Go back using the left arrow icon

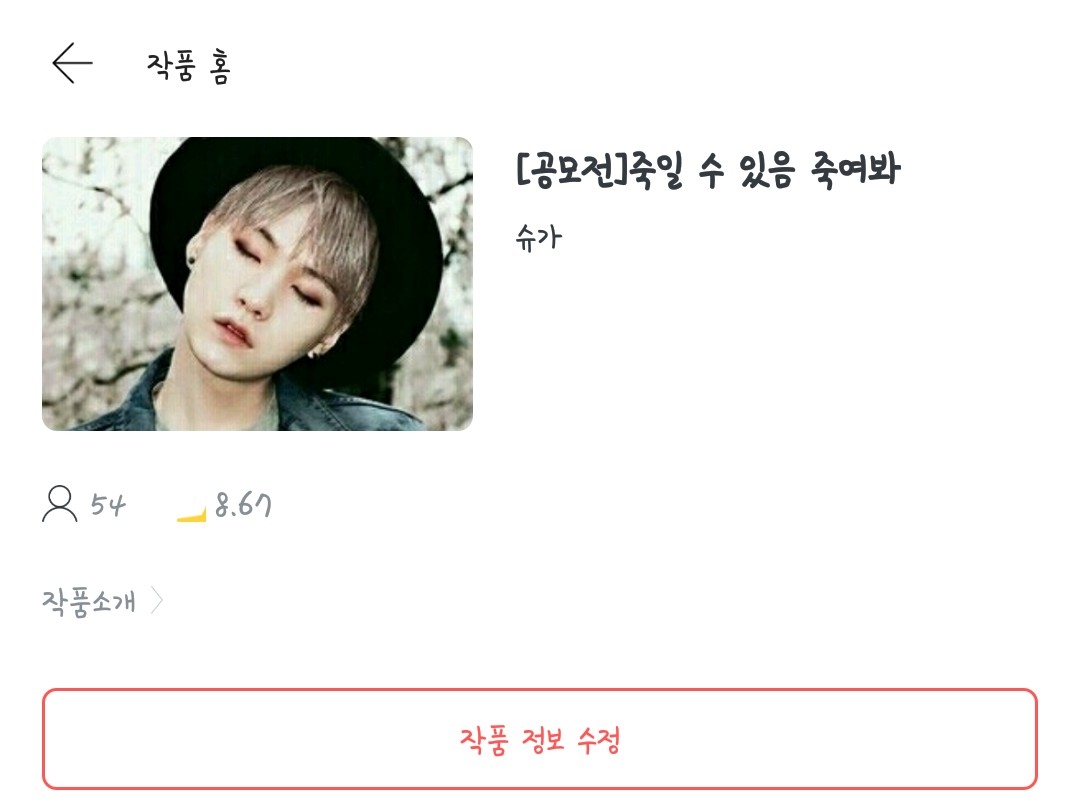click(x=72, y=63)
